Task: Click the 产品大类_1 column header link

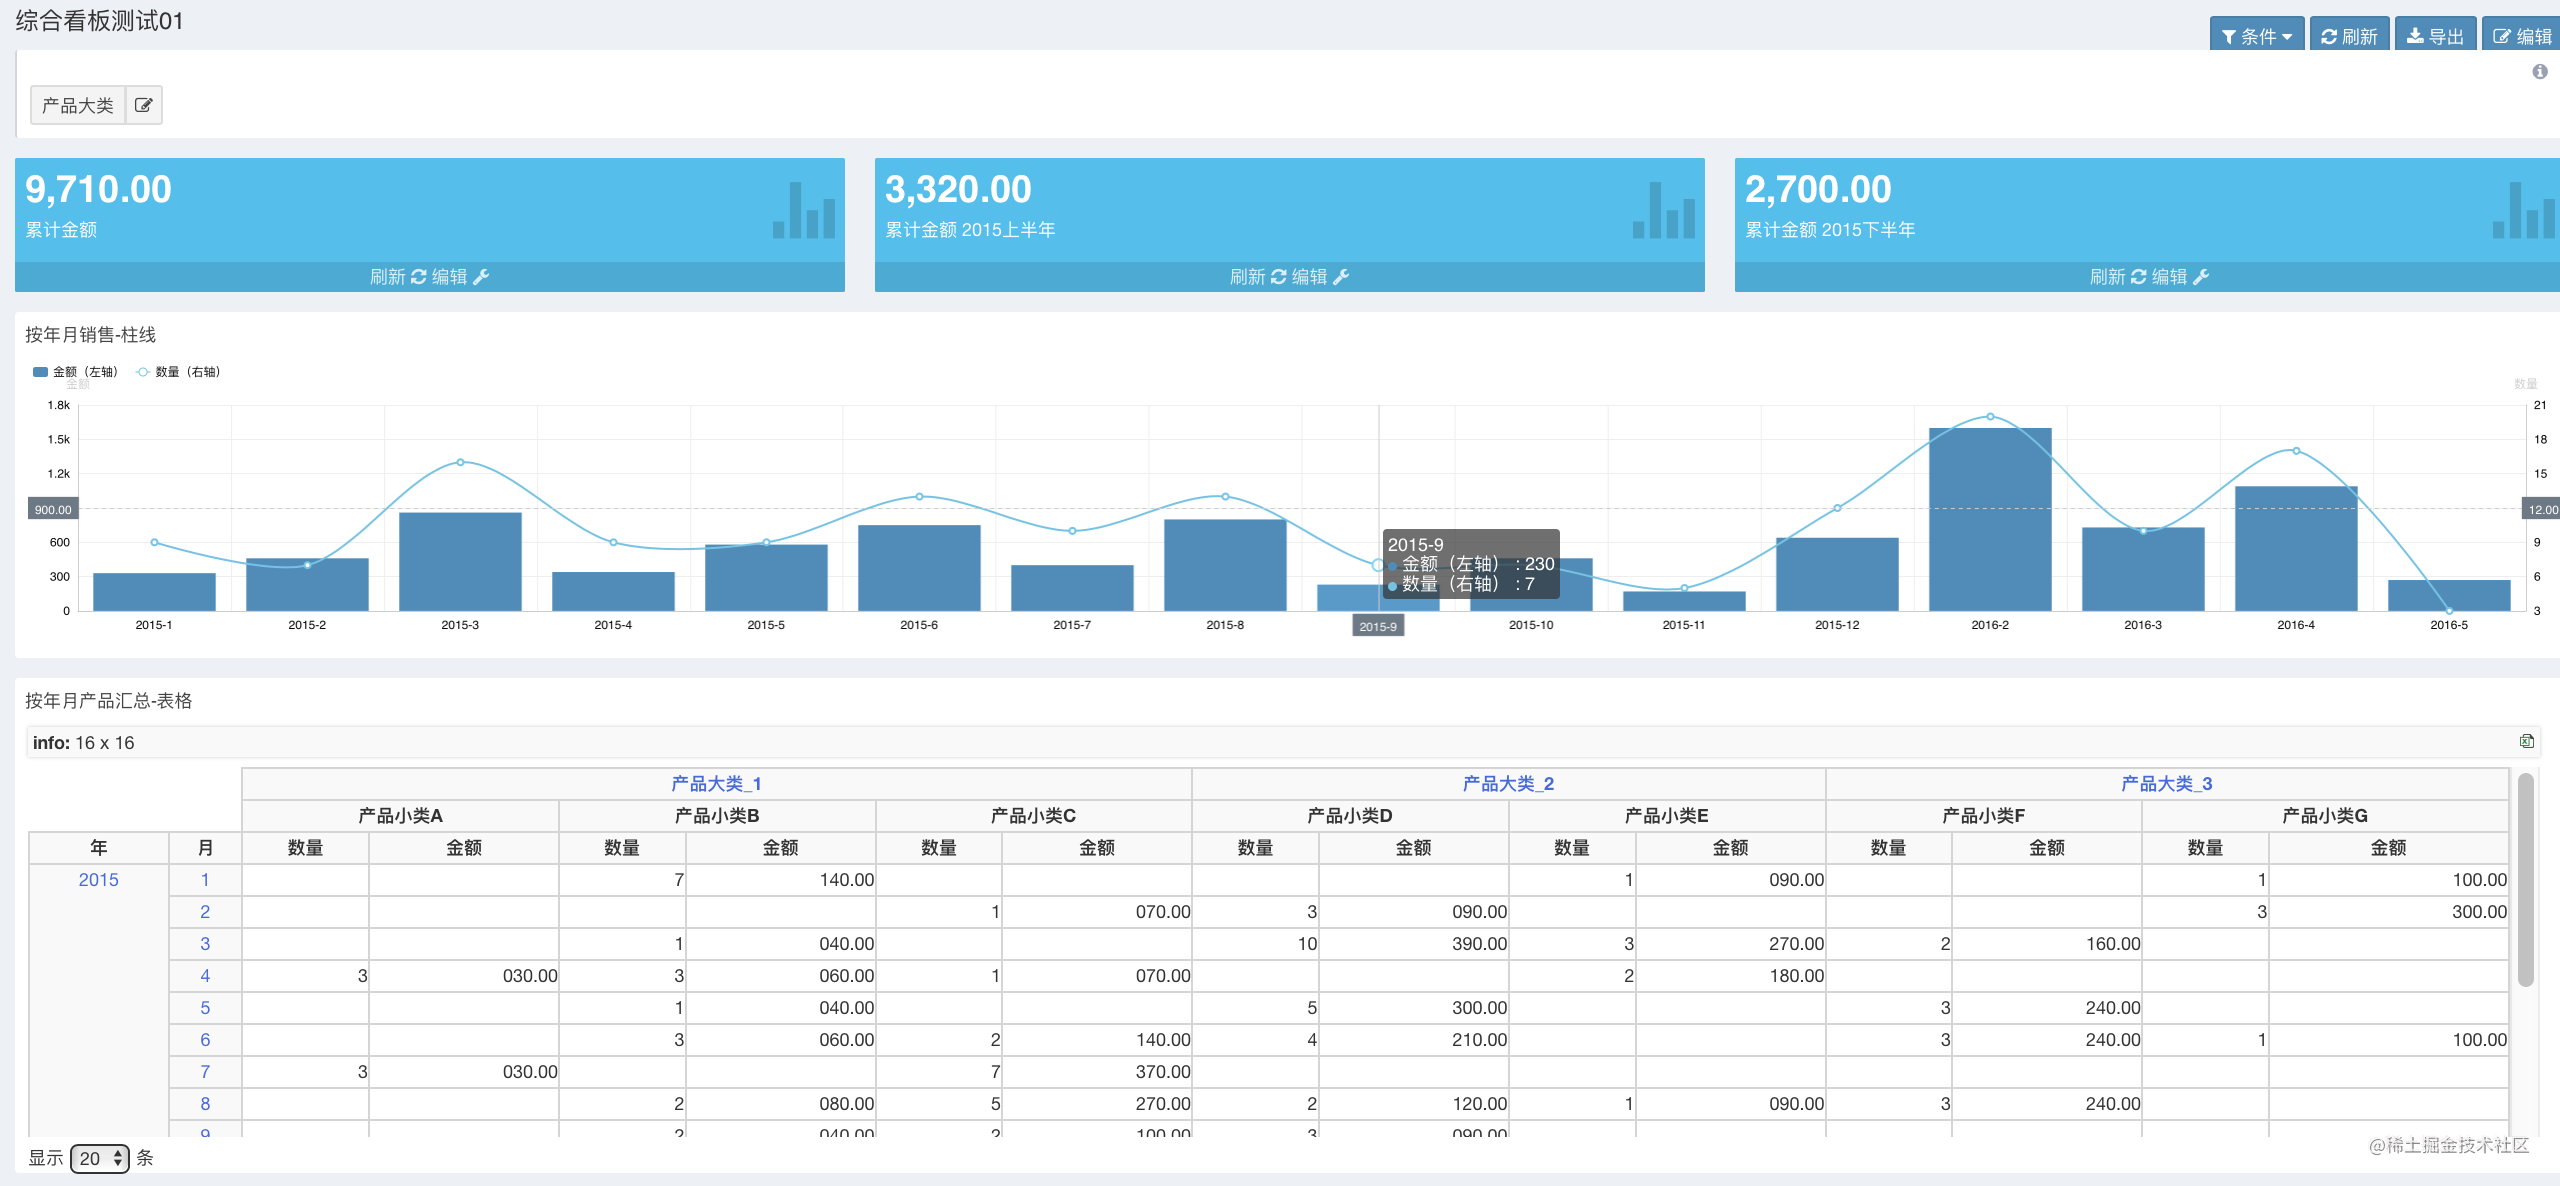Action: click(x=716, y=784)
